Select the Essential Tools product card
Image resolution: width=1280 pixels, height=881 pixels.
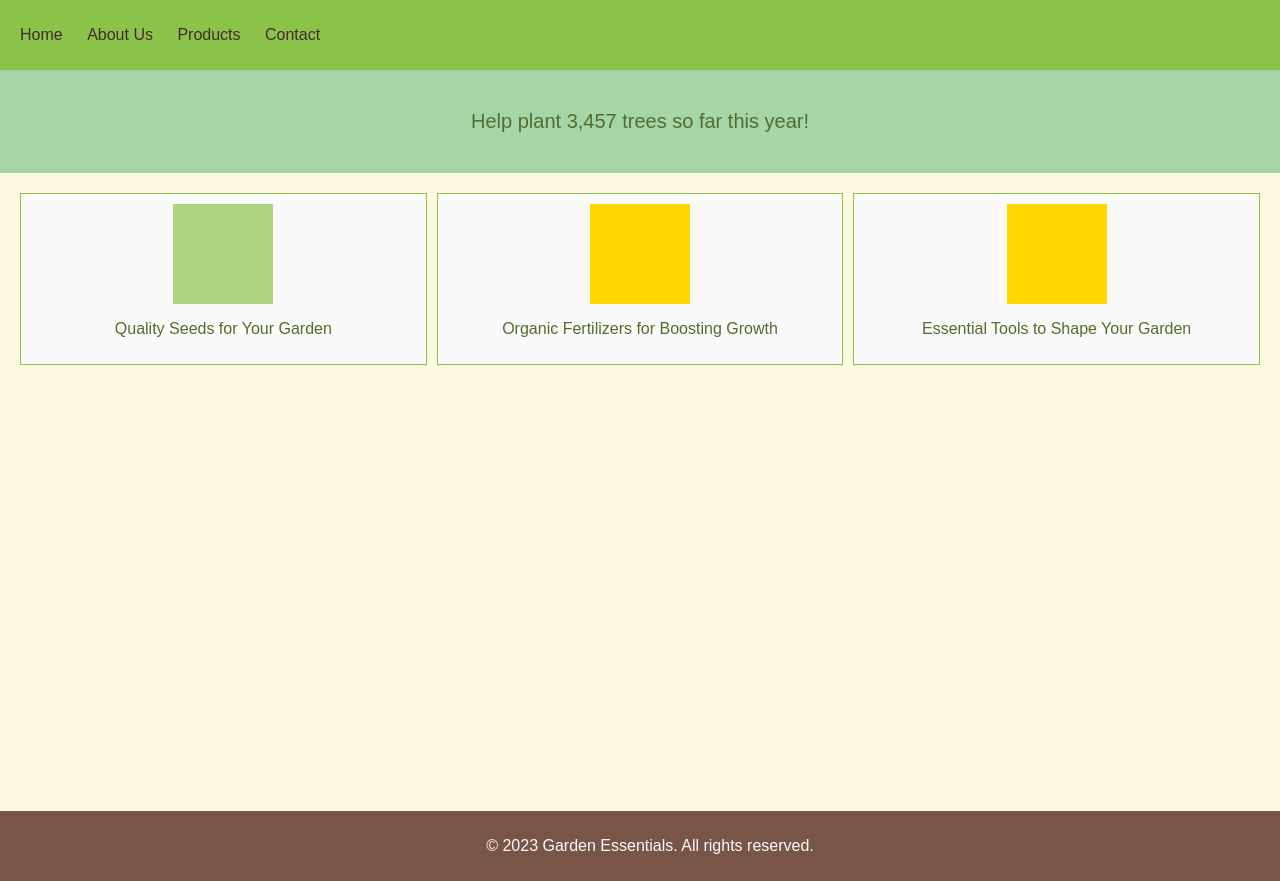point(1056,278)
